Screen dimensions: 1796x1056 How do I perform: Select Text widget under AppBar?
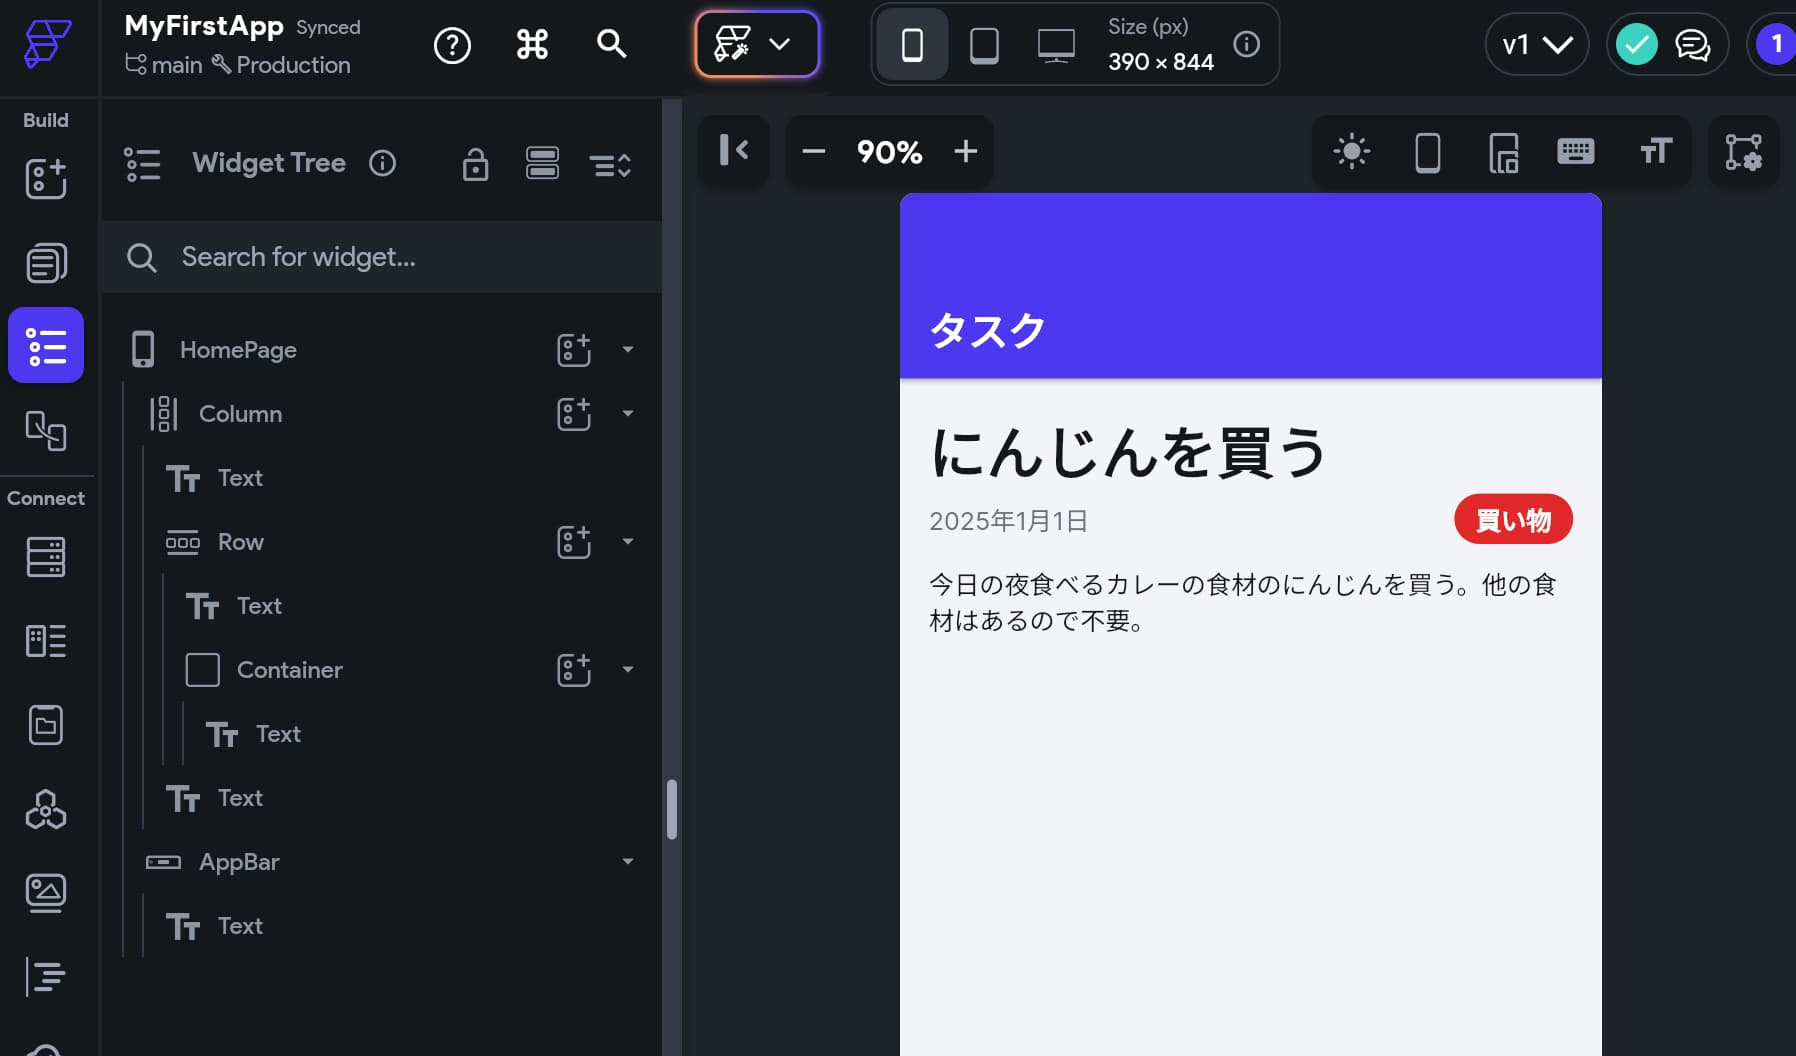[240, 926]
